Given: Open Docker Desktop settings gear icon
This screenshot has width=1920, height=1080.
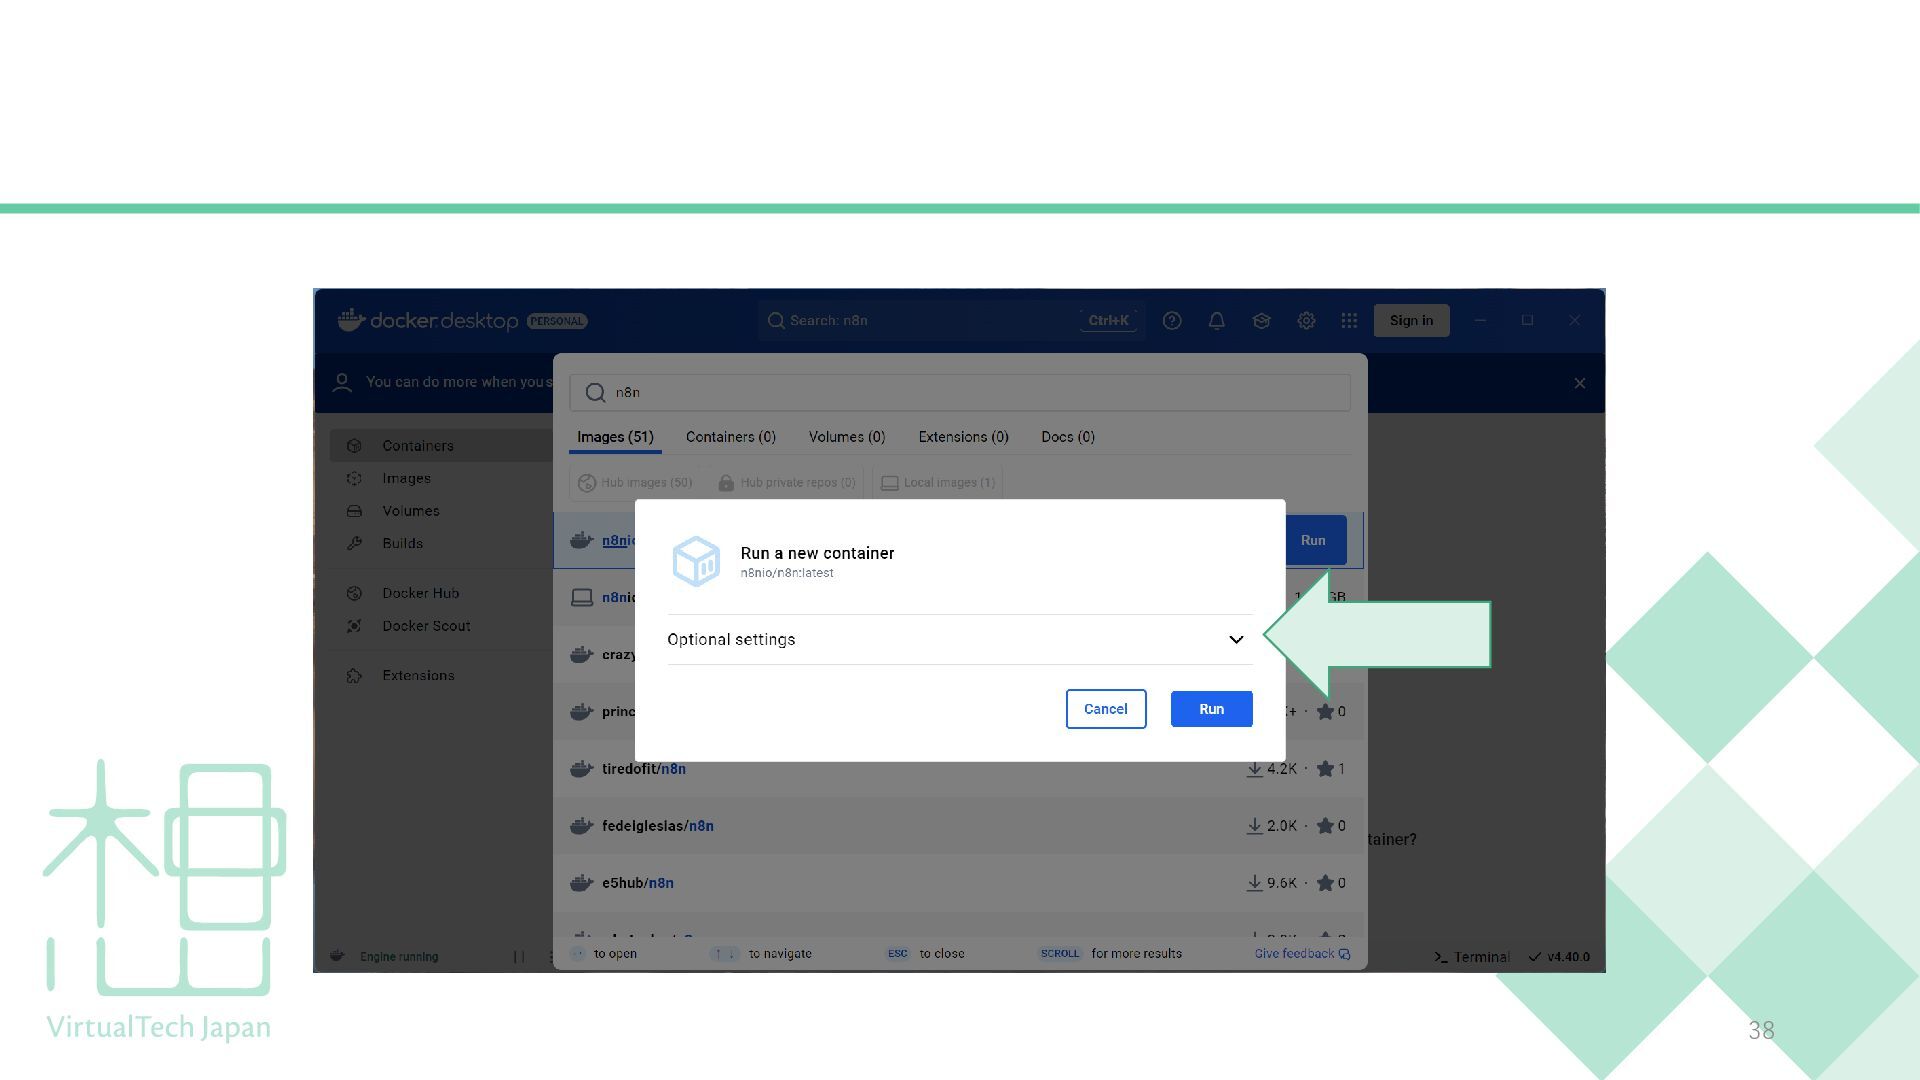Looking at the screenshot, I should (x=1306, y=321).
